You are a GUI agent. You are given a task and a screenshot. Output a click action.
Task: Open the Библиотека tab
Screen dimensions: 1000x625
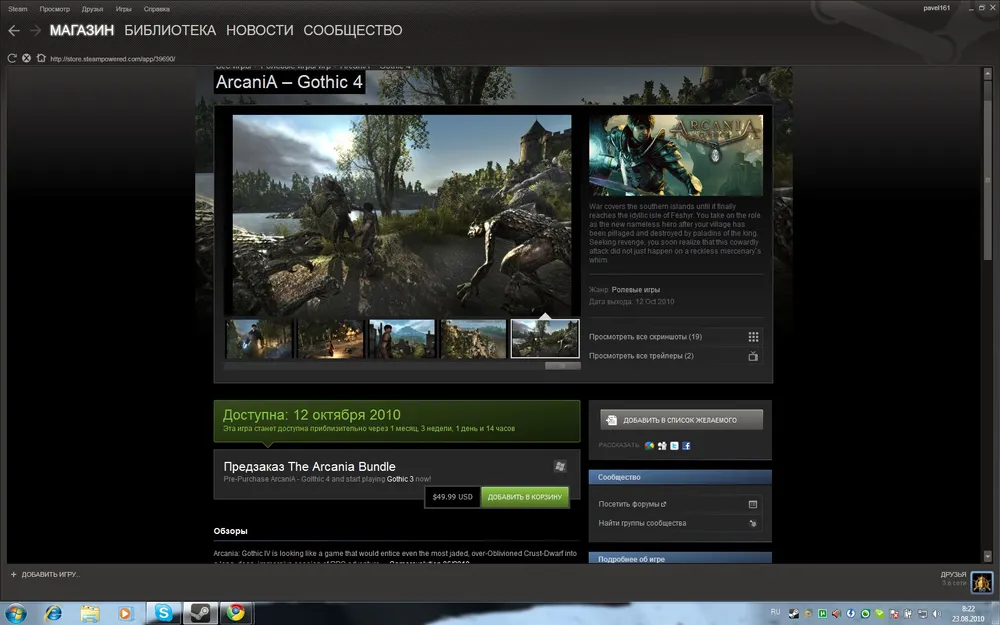coord(170,31)
